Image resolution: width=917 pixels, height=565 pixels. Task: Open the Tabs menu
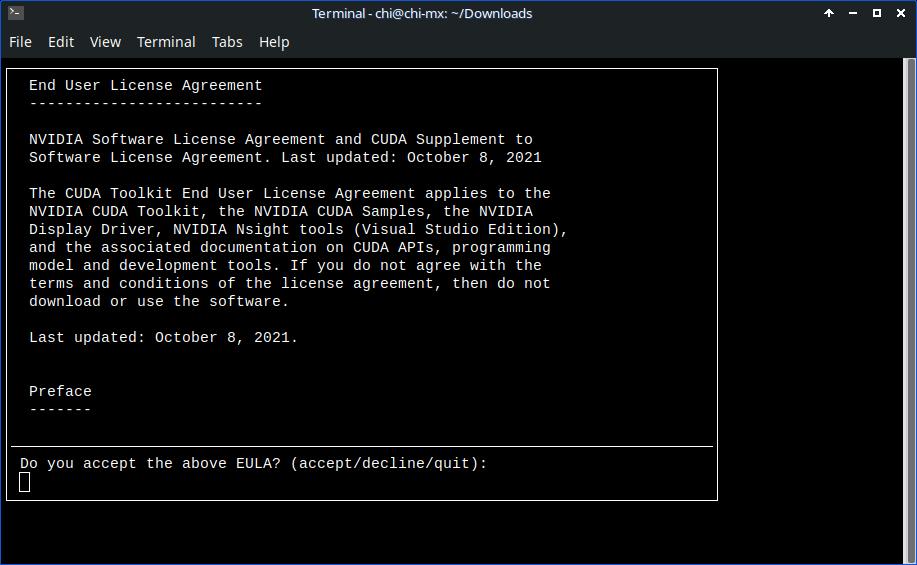pyautogui.click(x=227, y=42)
